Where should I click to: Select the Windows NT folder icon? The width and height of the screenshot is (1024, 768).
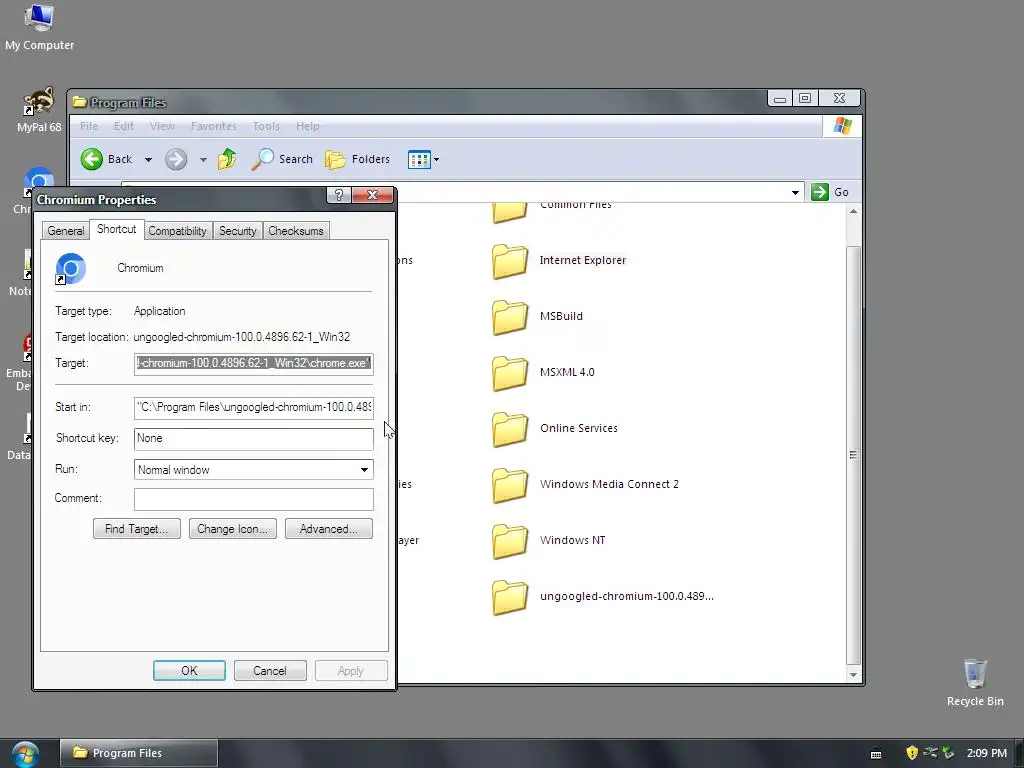(x=510, y=541)
